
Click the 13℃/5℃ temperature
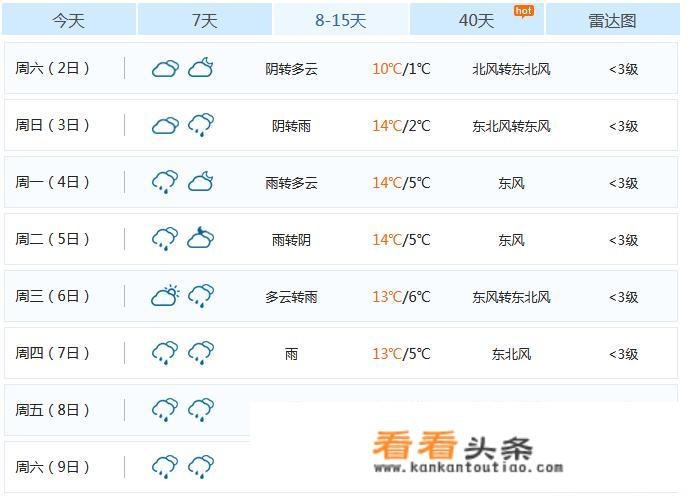pos(401,354)
